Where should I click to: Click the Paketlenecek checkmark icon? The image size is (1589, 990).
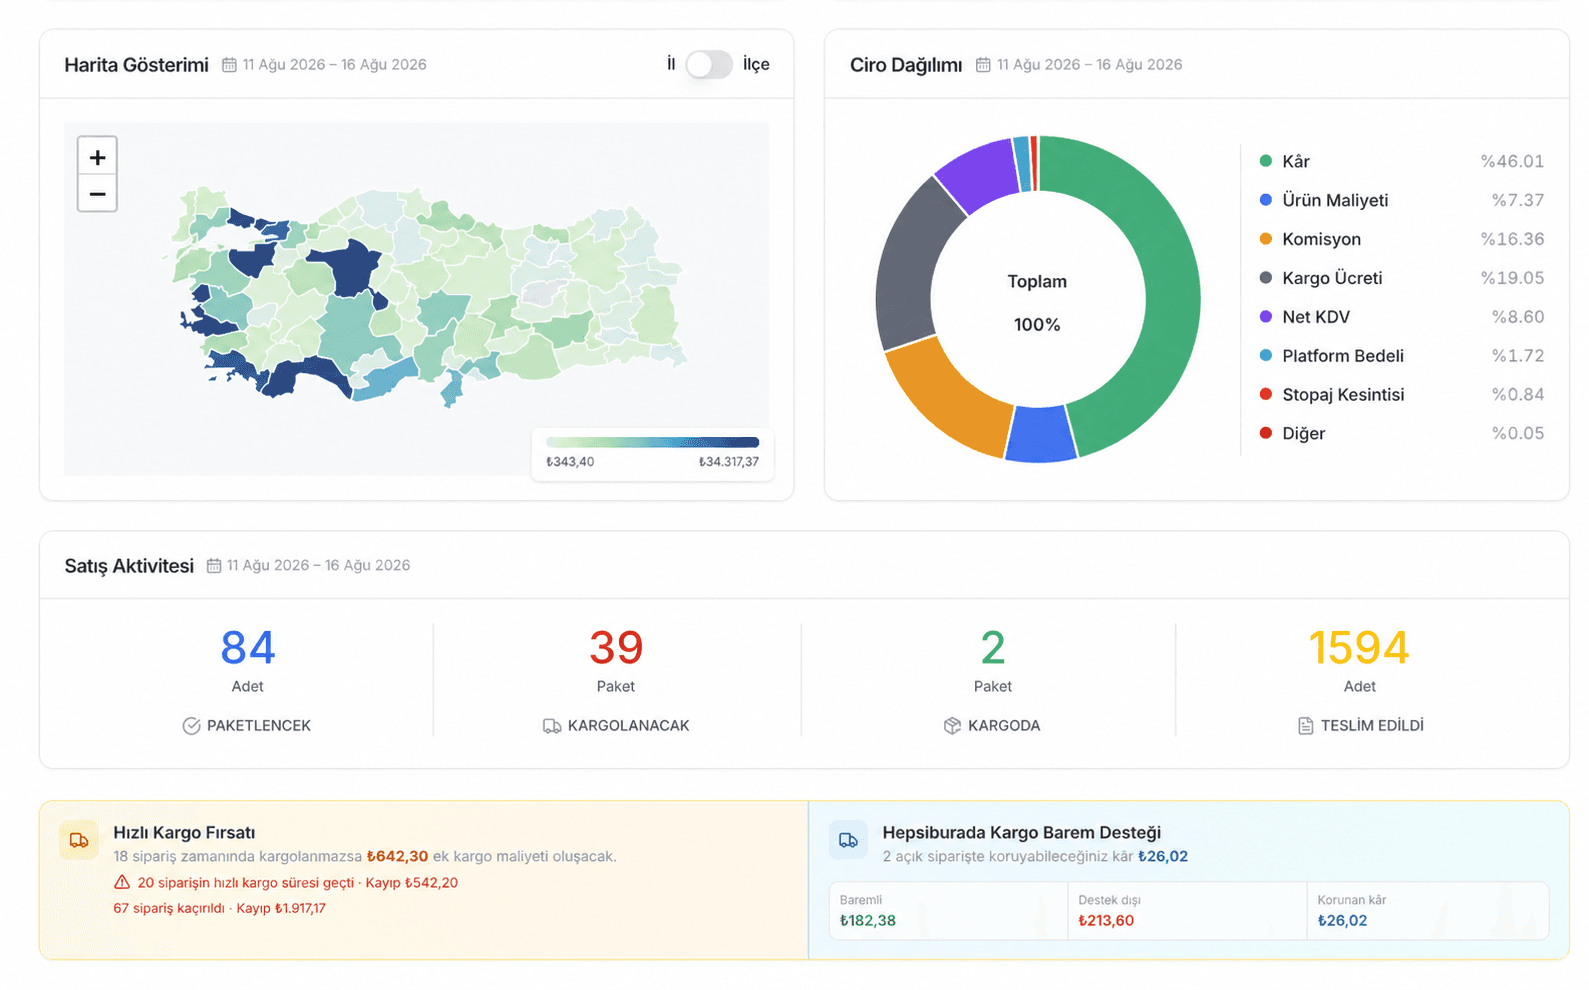(x=191, y=726)
